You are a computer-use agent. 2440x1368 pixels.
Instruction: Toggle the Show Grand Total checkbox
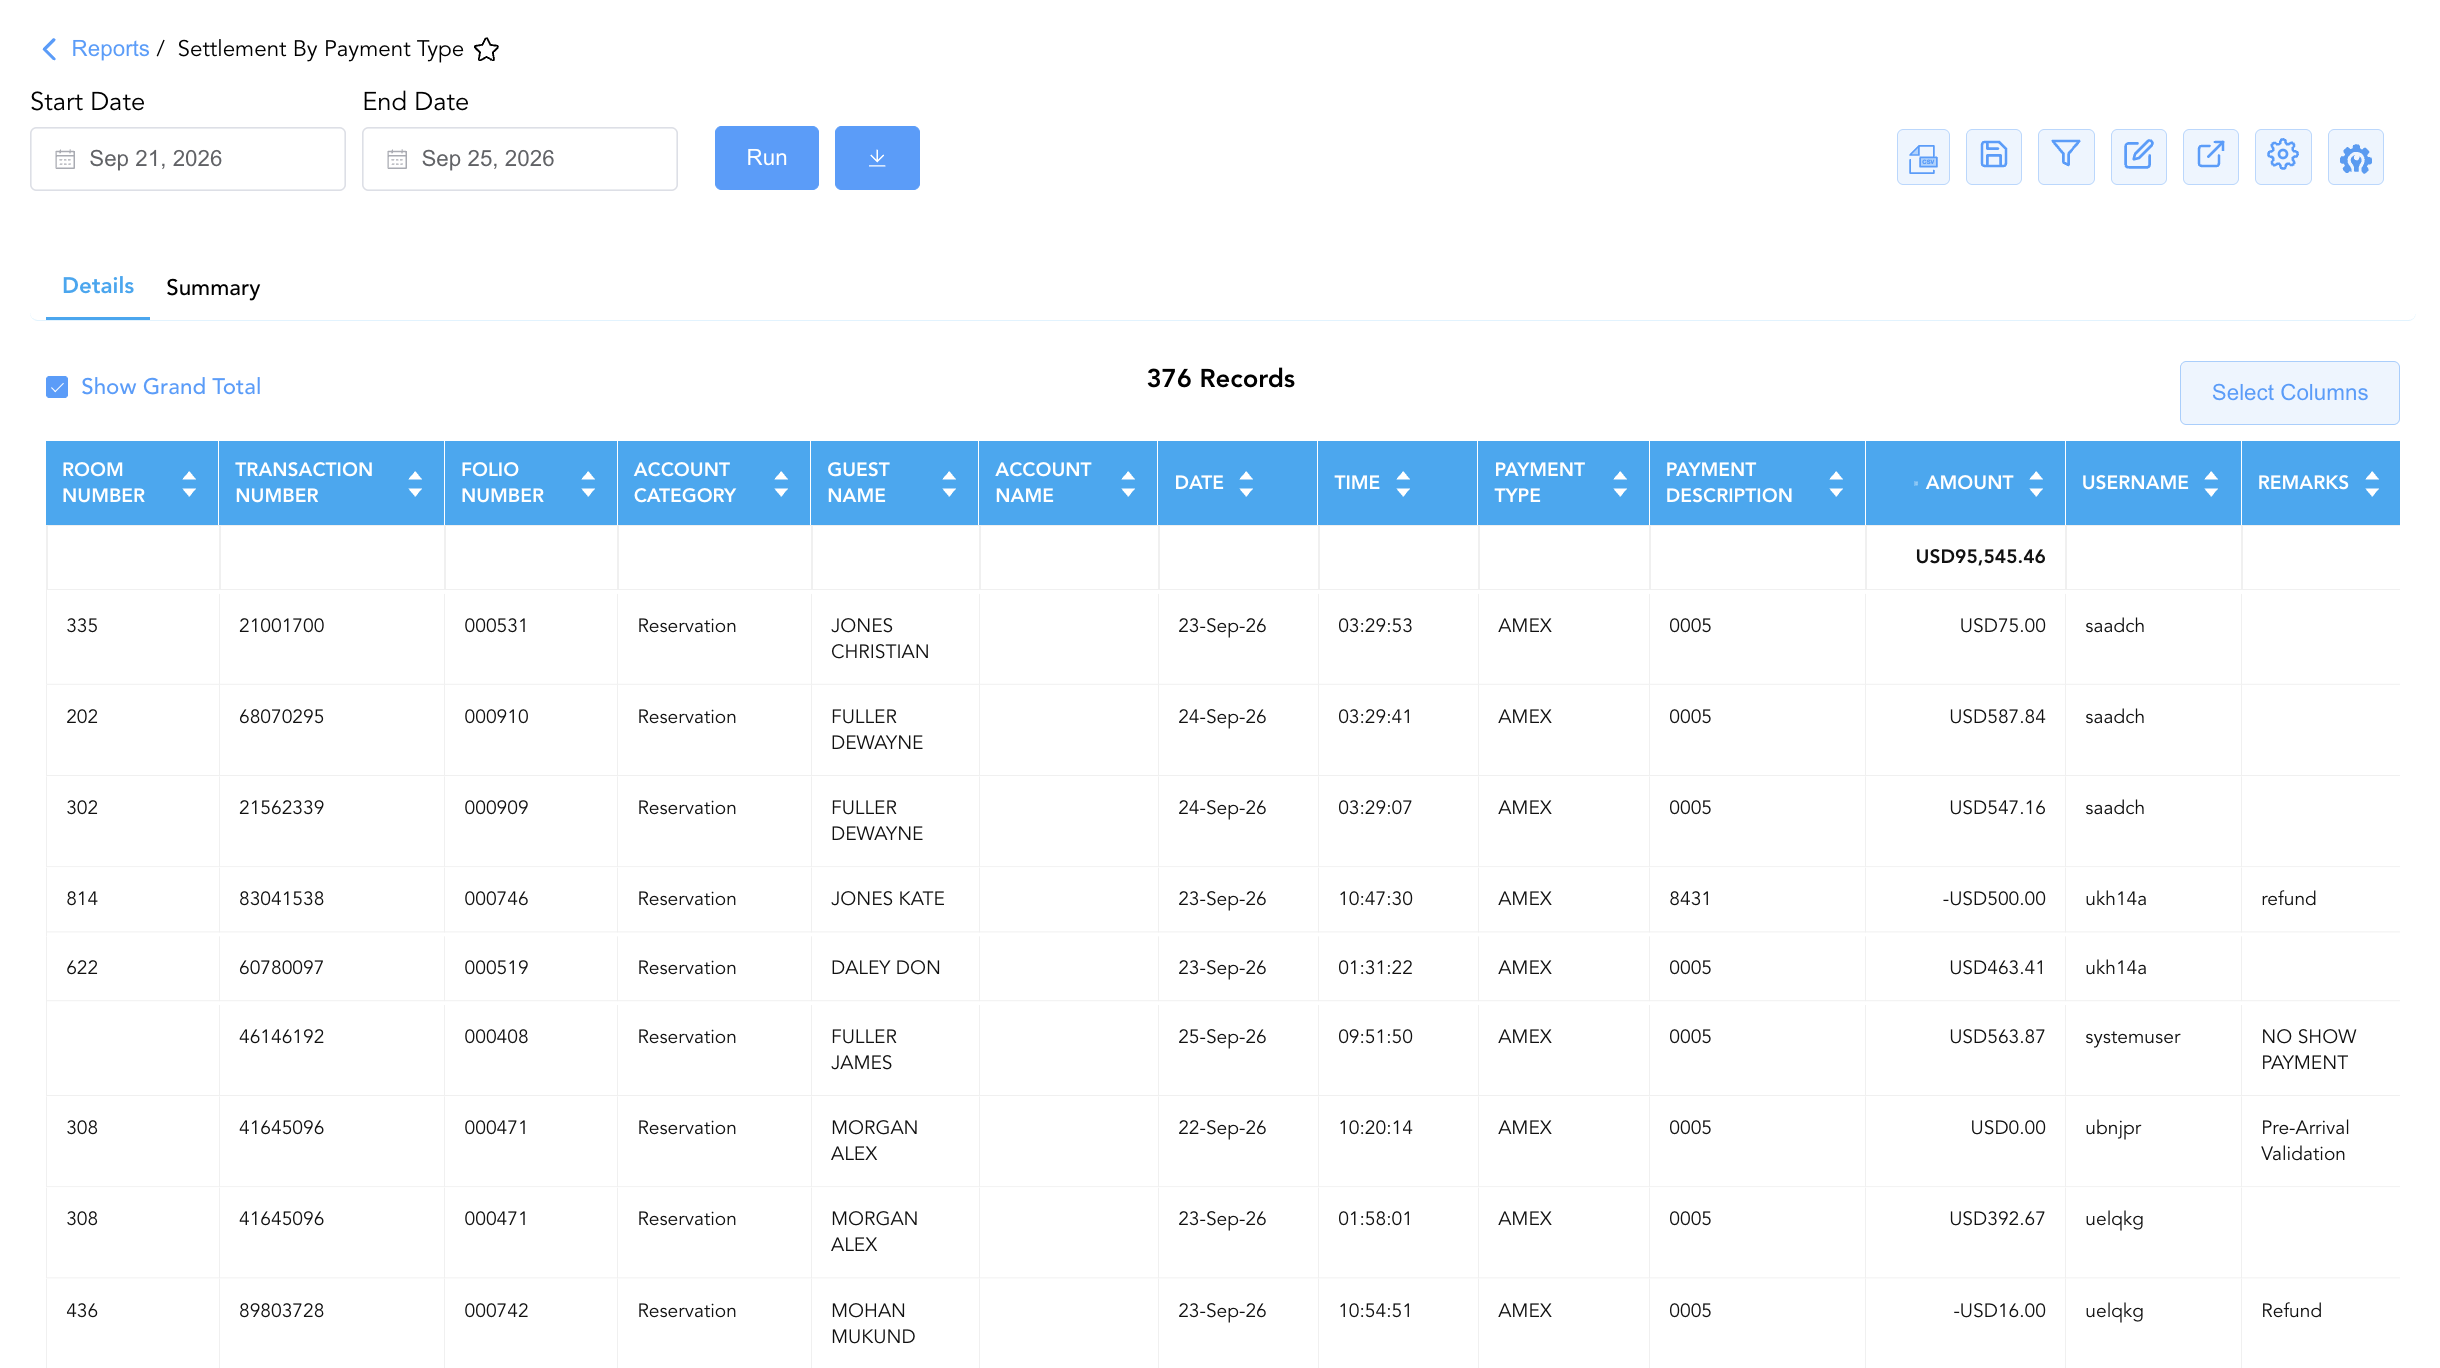click(57, 387)
